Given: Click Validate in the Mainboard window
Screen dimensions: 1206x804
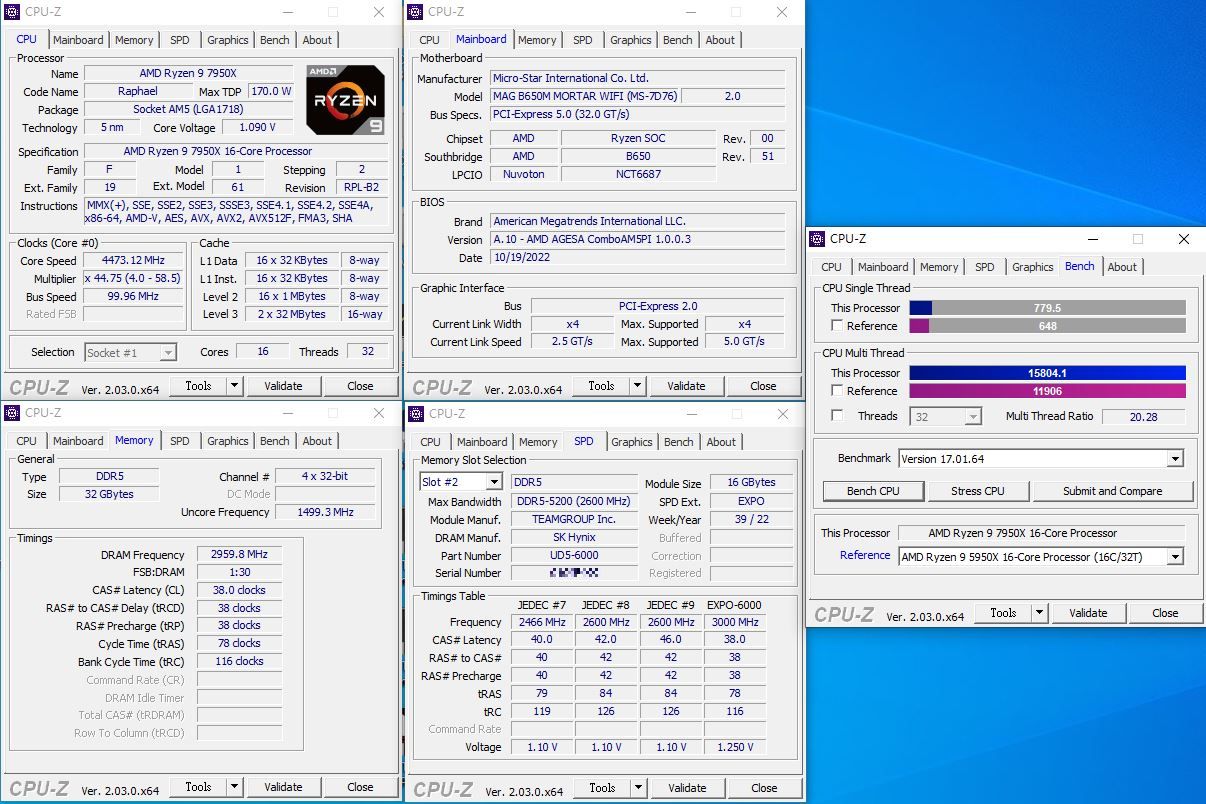Looking at the screenshot, I should coord(686,386).
